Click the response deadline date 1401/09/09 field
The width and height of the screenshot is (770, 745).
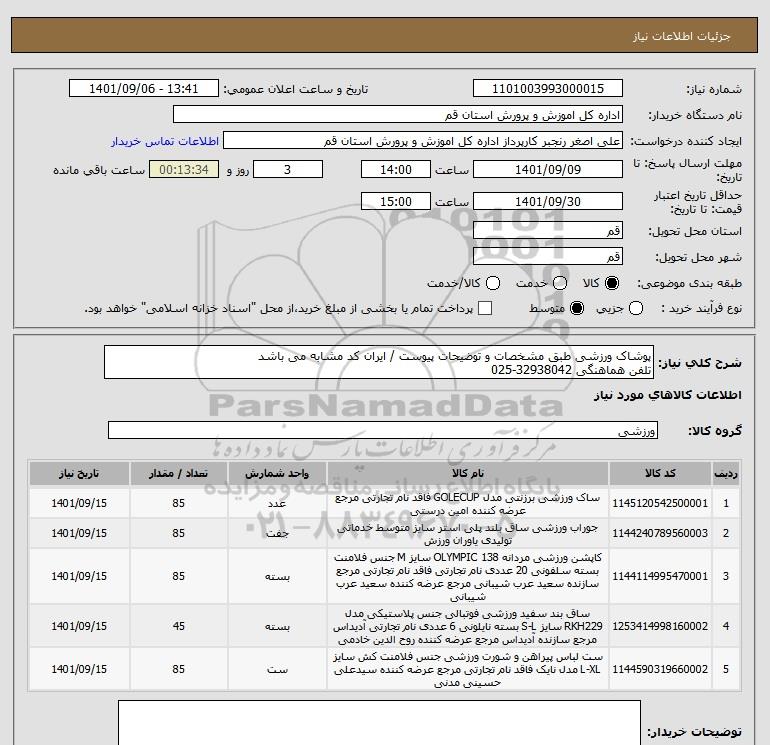click(x=548, y=170)
